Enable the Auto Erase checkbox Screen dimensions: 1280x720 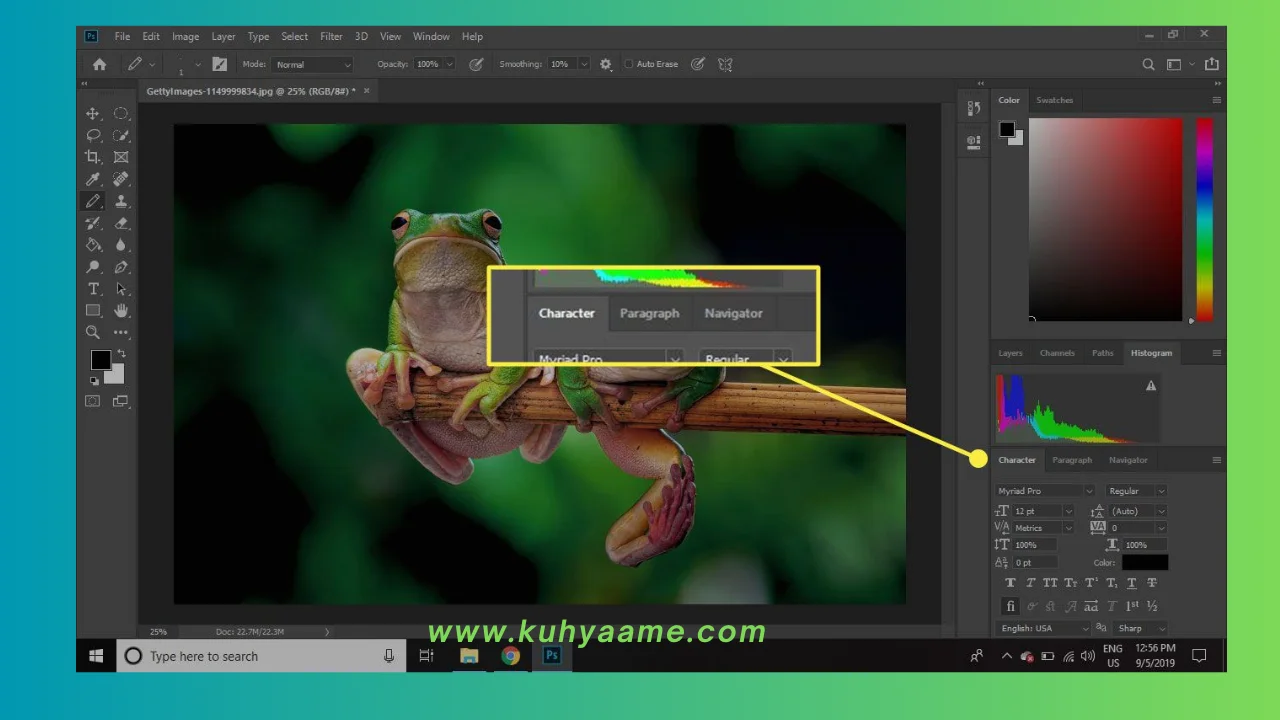(629, 64)
